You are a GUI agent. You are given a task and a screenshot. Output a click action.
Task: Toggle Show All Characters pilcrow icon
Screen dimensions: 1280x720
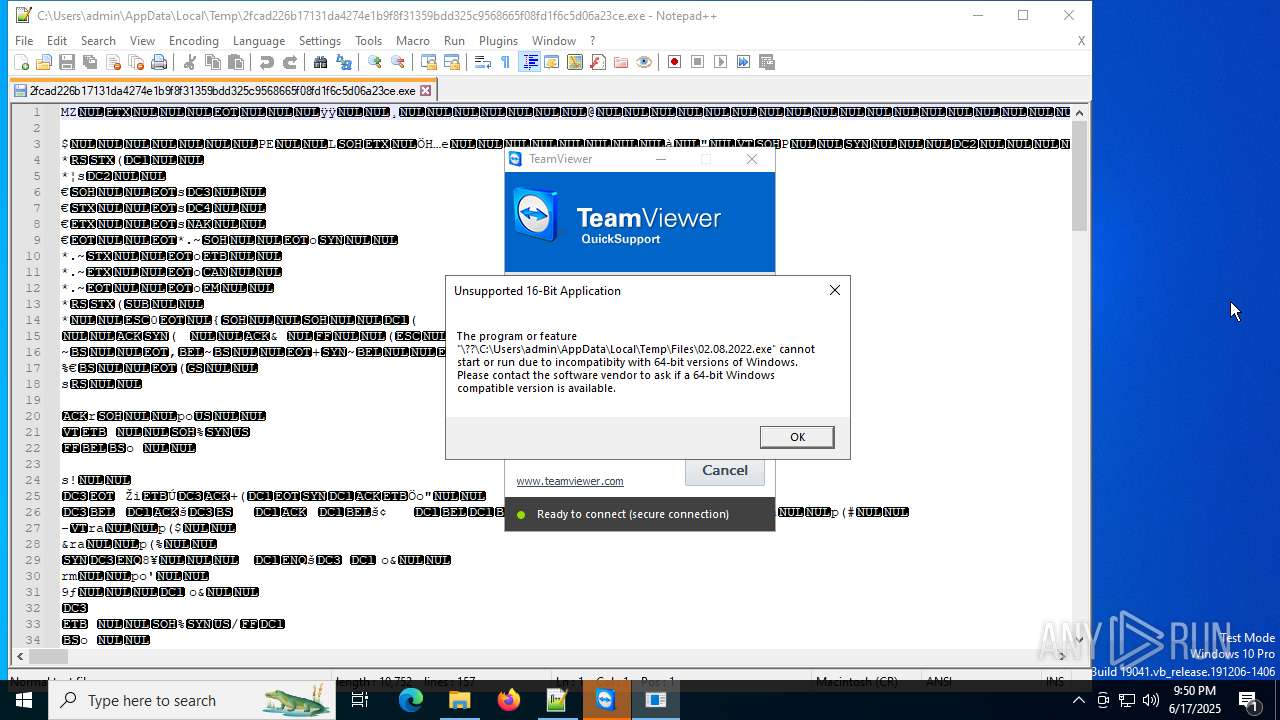(505, 62)
